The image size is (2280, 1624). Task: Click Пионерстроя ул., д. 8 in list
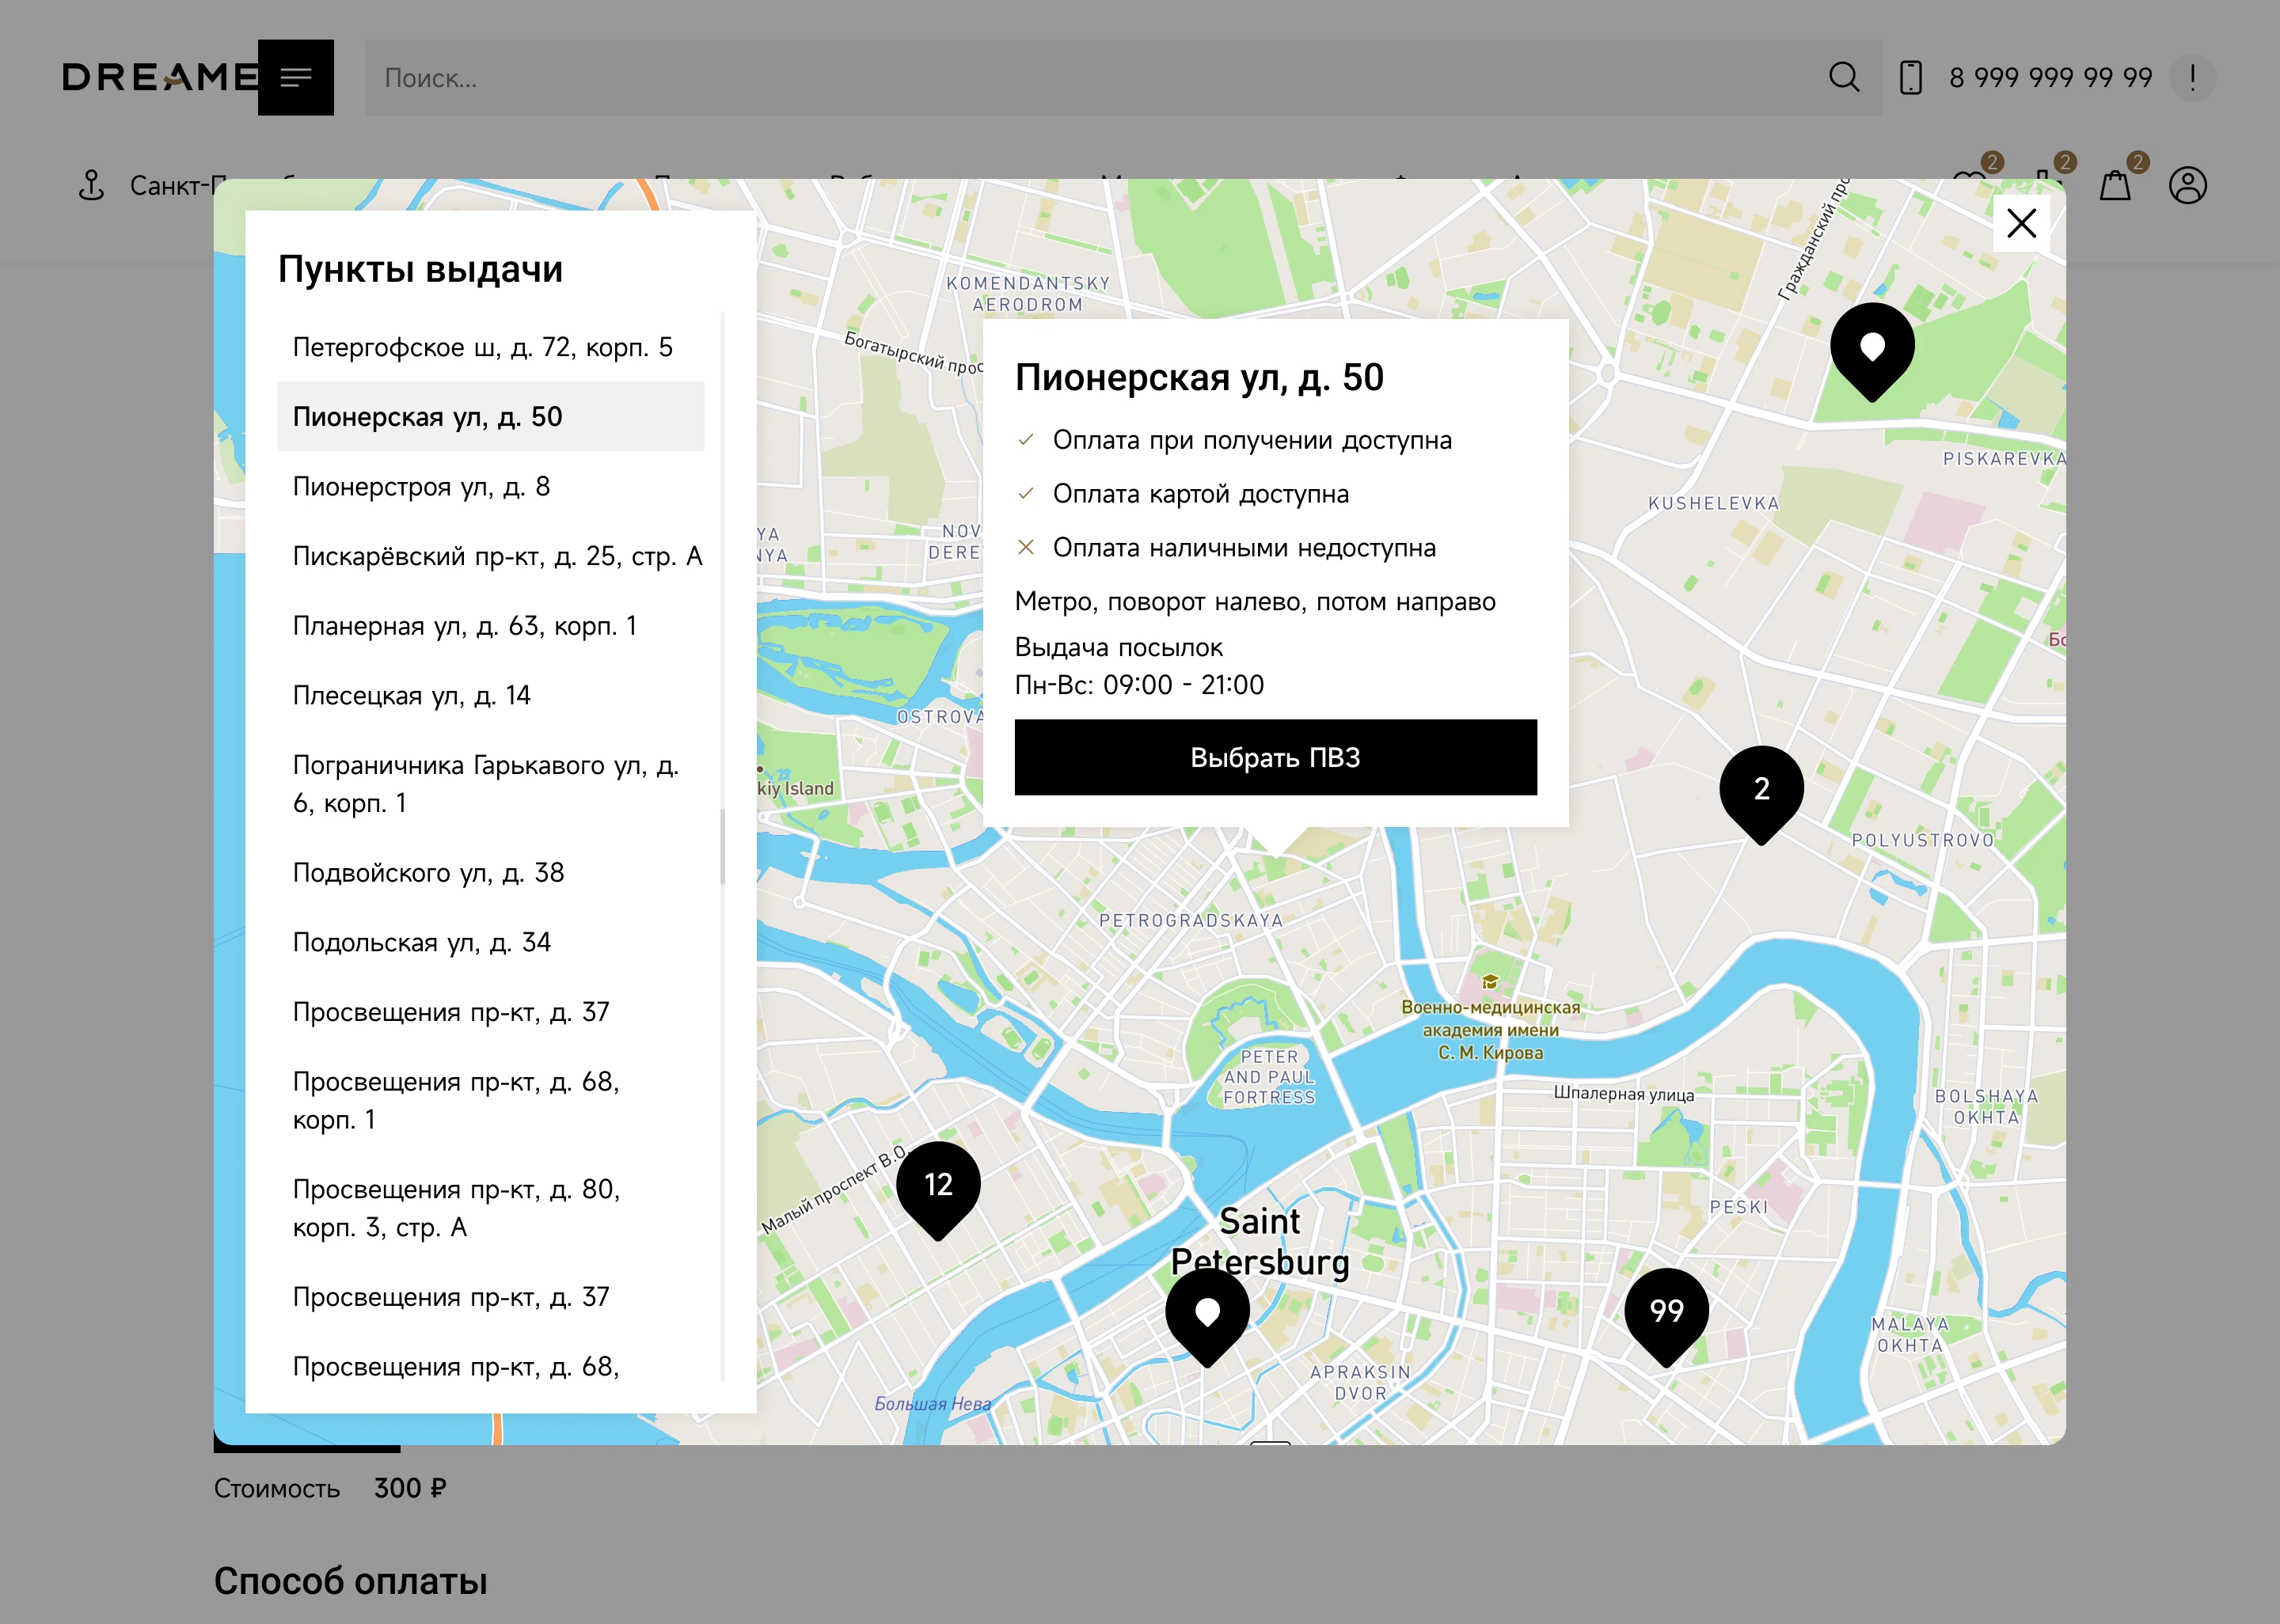(x=424, y=485)
